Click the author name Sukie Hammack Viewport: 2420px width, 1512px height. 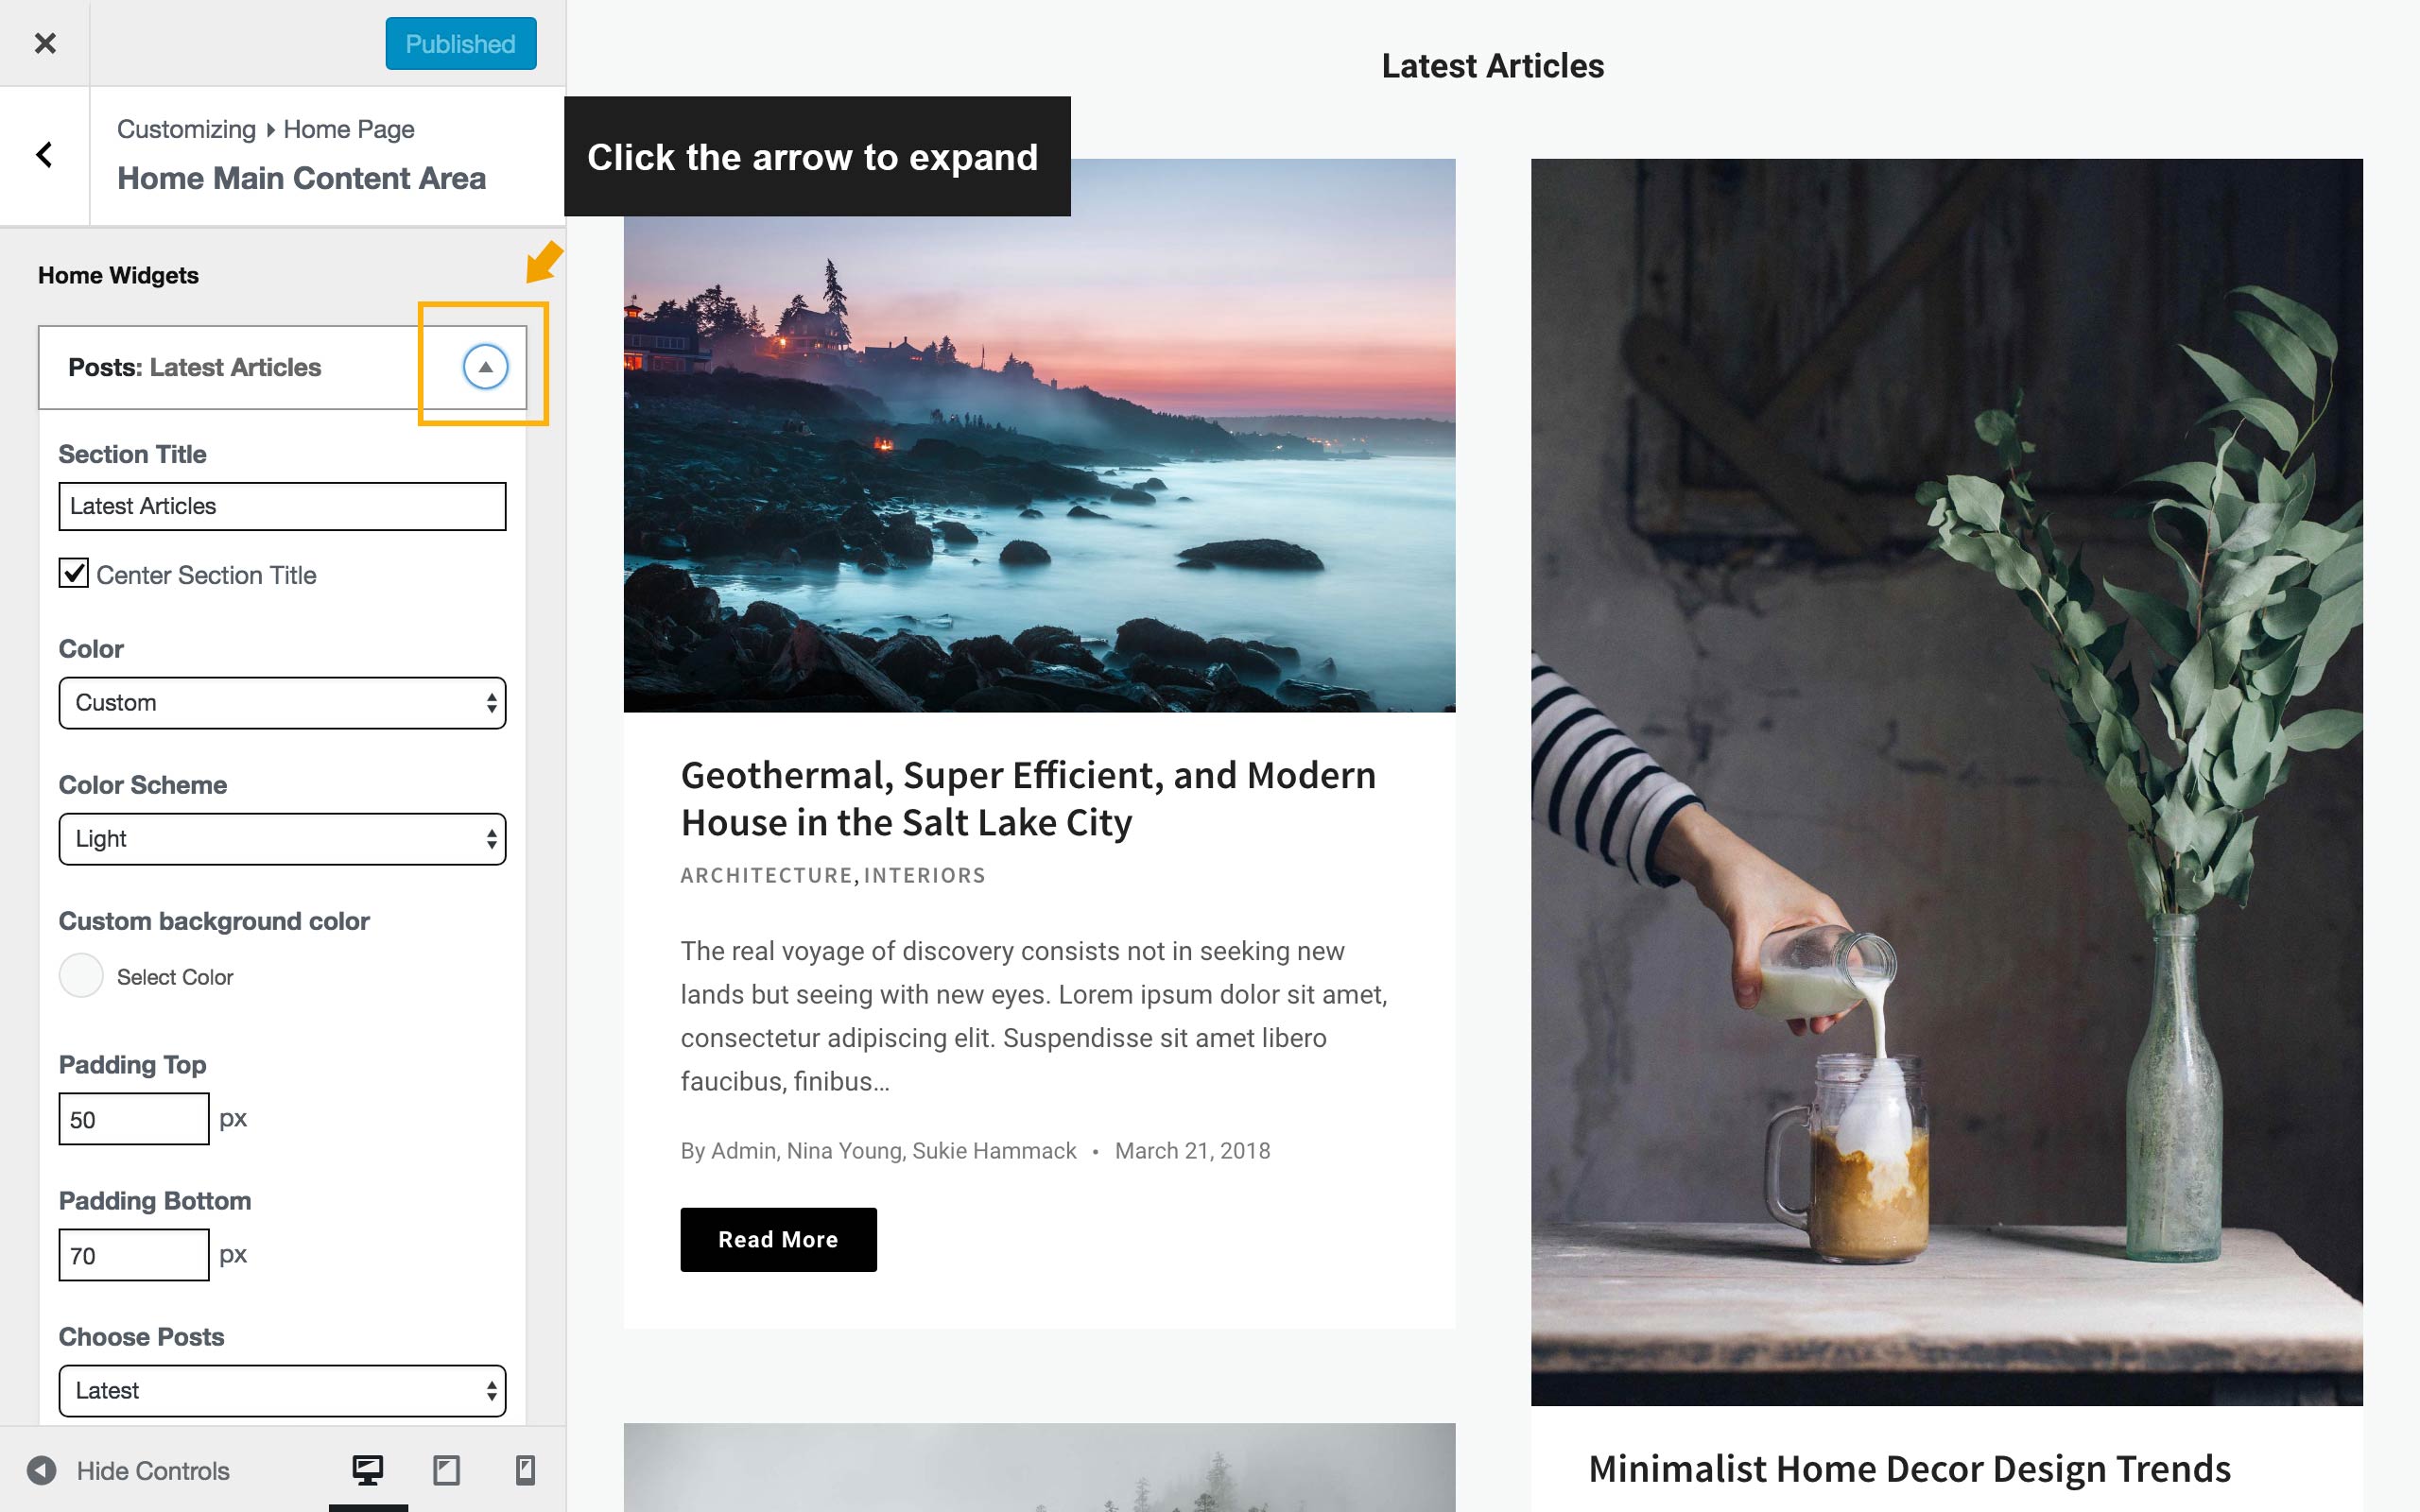[994, 1151]
